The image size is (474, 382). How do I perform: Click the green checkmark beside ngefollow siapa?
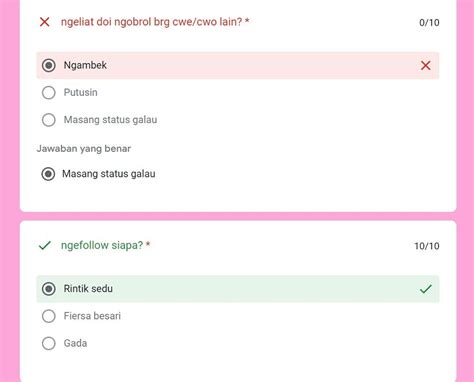coord(45,246)
